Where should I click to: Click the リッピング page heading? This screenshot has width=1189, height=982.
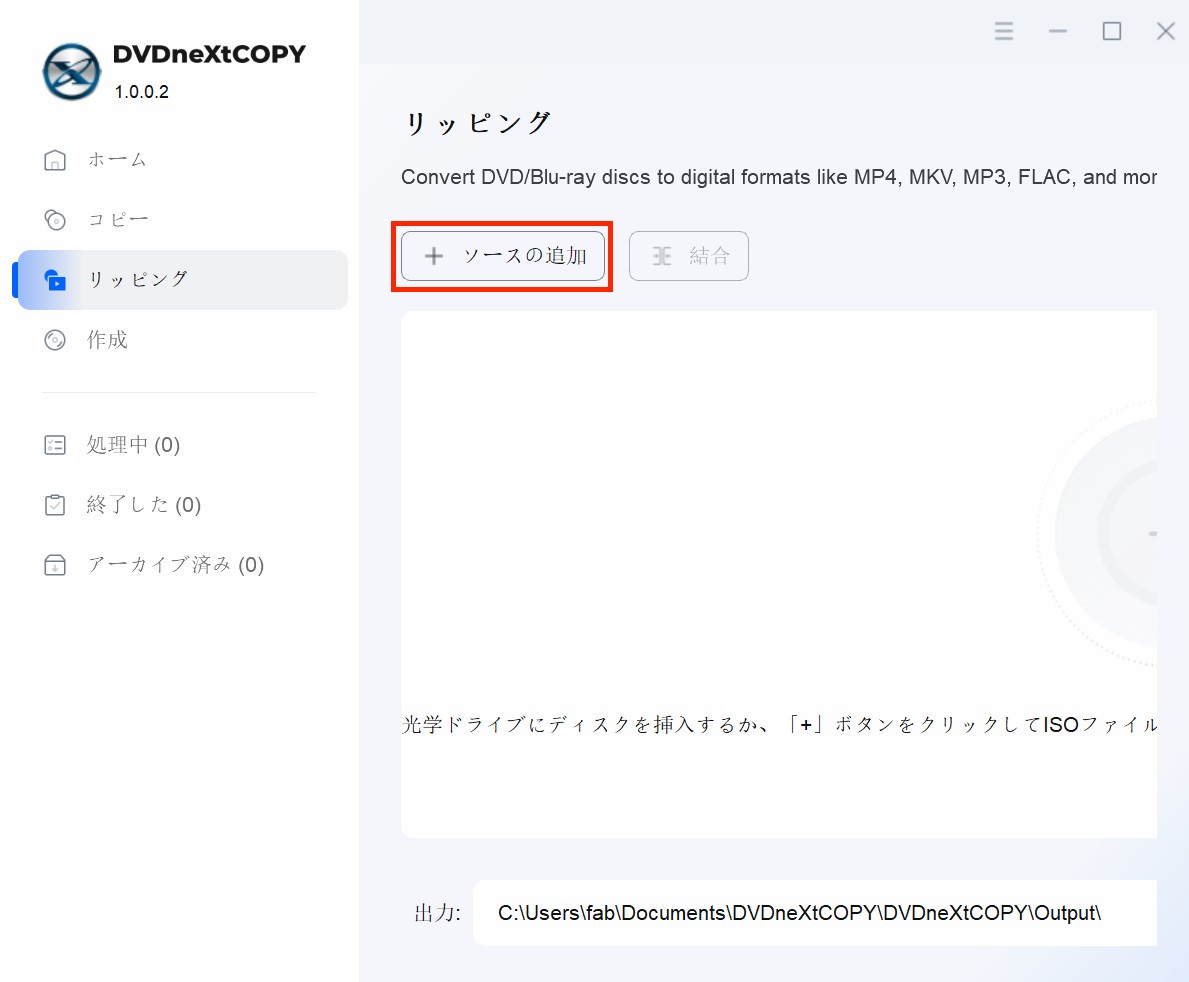478,123
